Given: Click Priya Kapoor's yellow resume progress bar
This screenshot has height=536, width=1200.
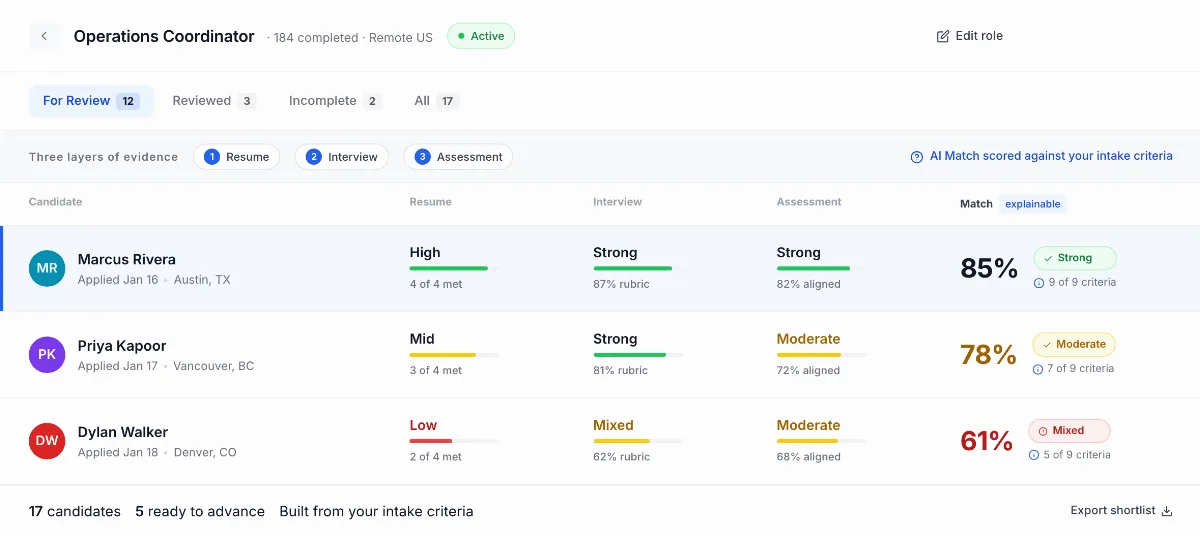Looking at the screenshot, I should coord(454,354).
